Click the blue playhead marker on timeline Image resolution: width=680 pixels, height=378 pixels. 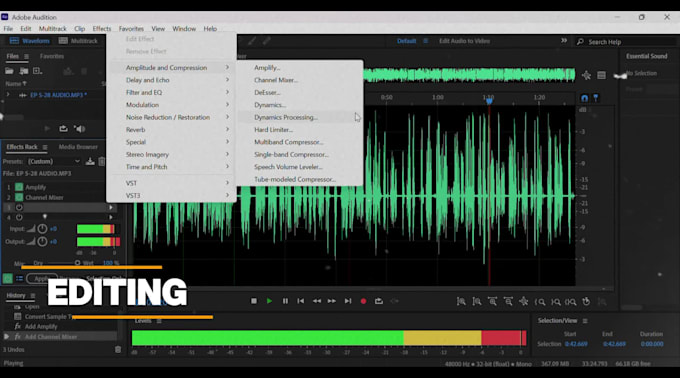[489, 101]
